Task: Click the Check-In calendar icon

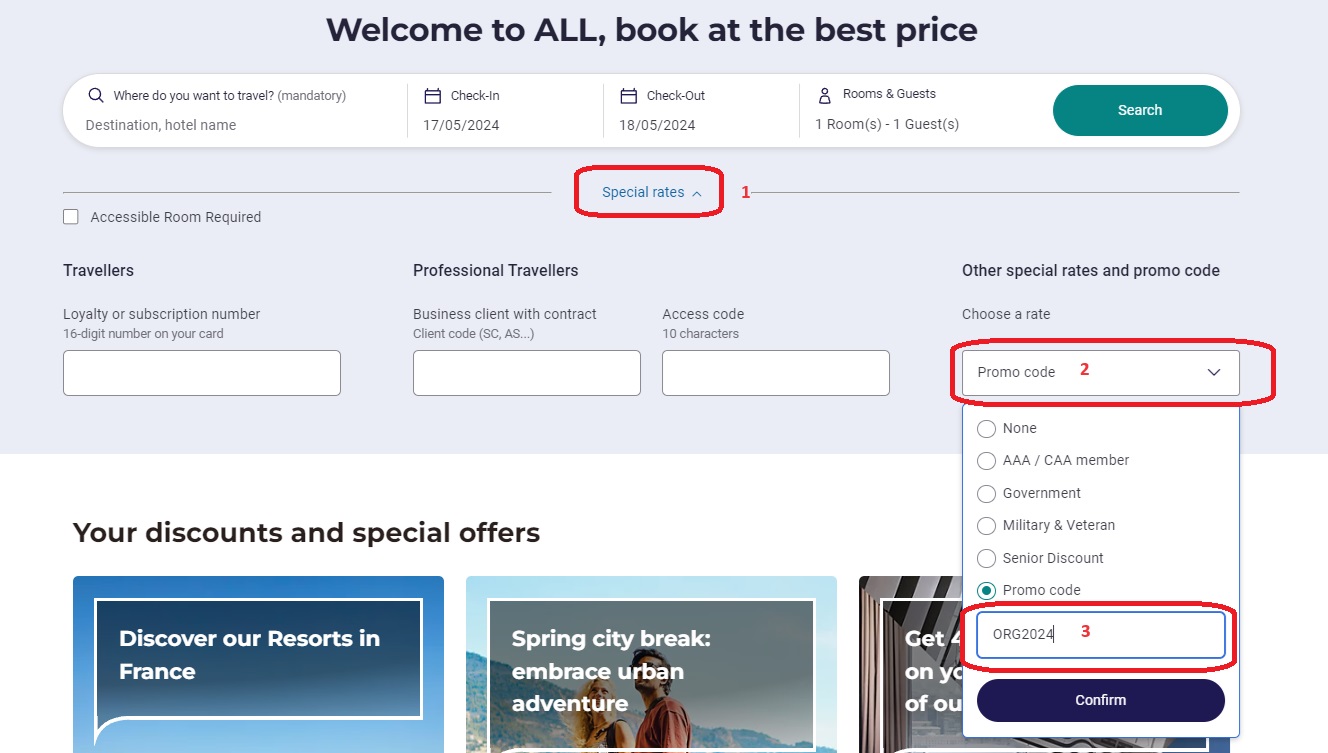Action: point(433,96)
